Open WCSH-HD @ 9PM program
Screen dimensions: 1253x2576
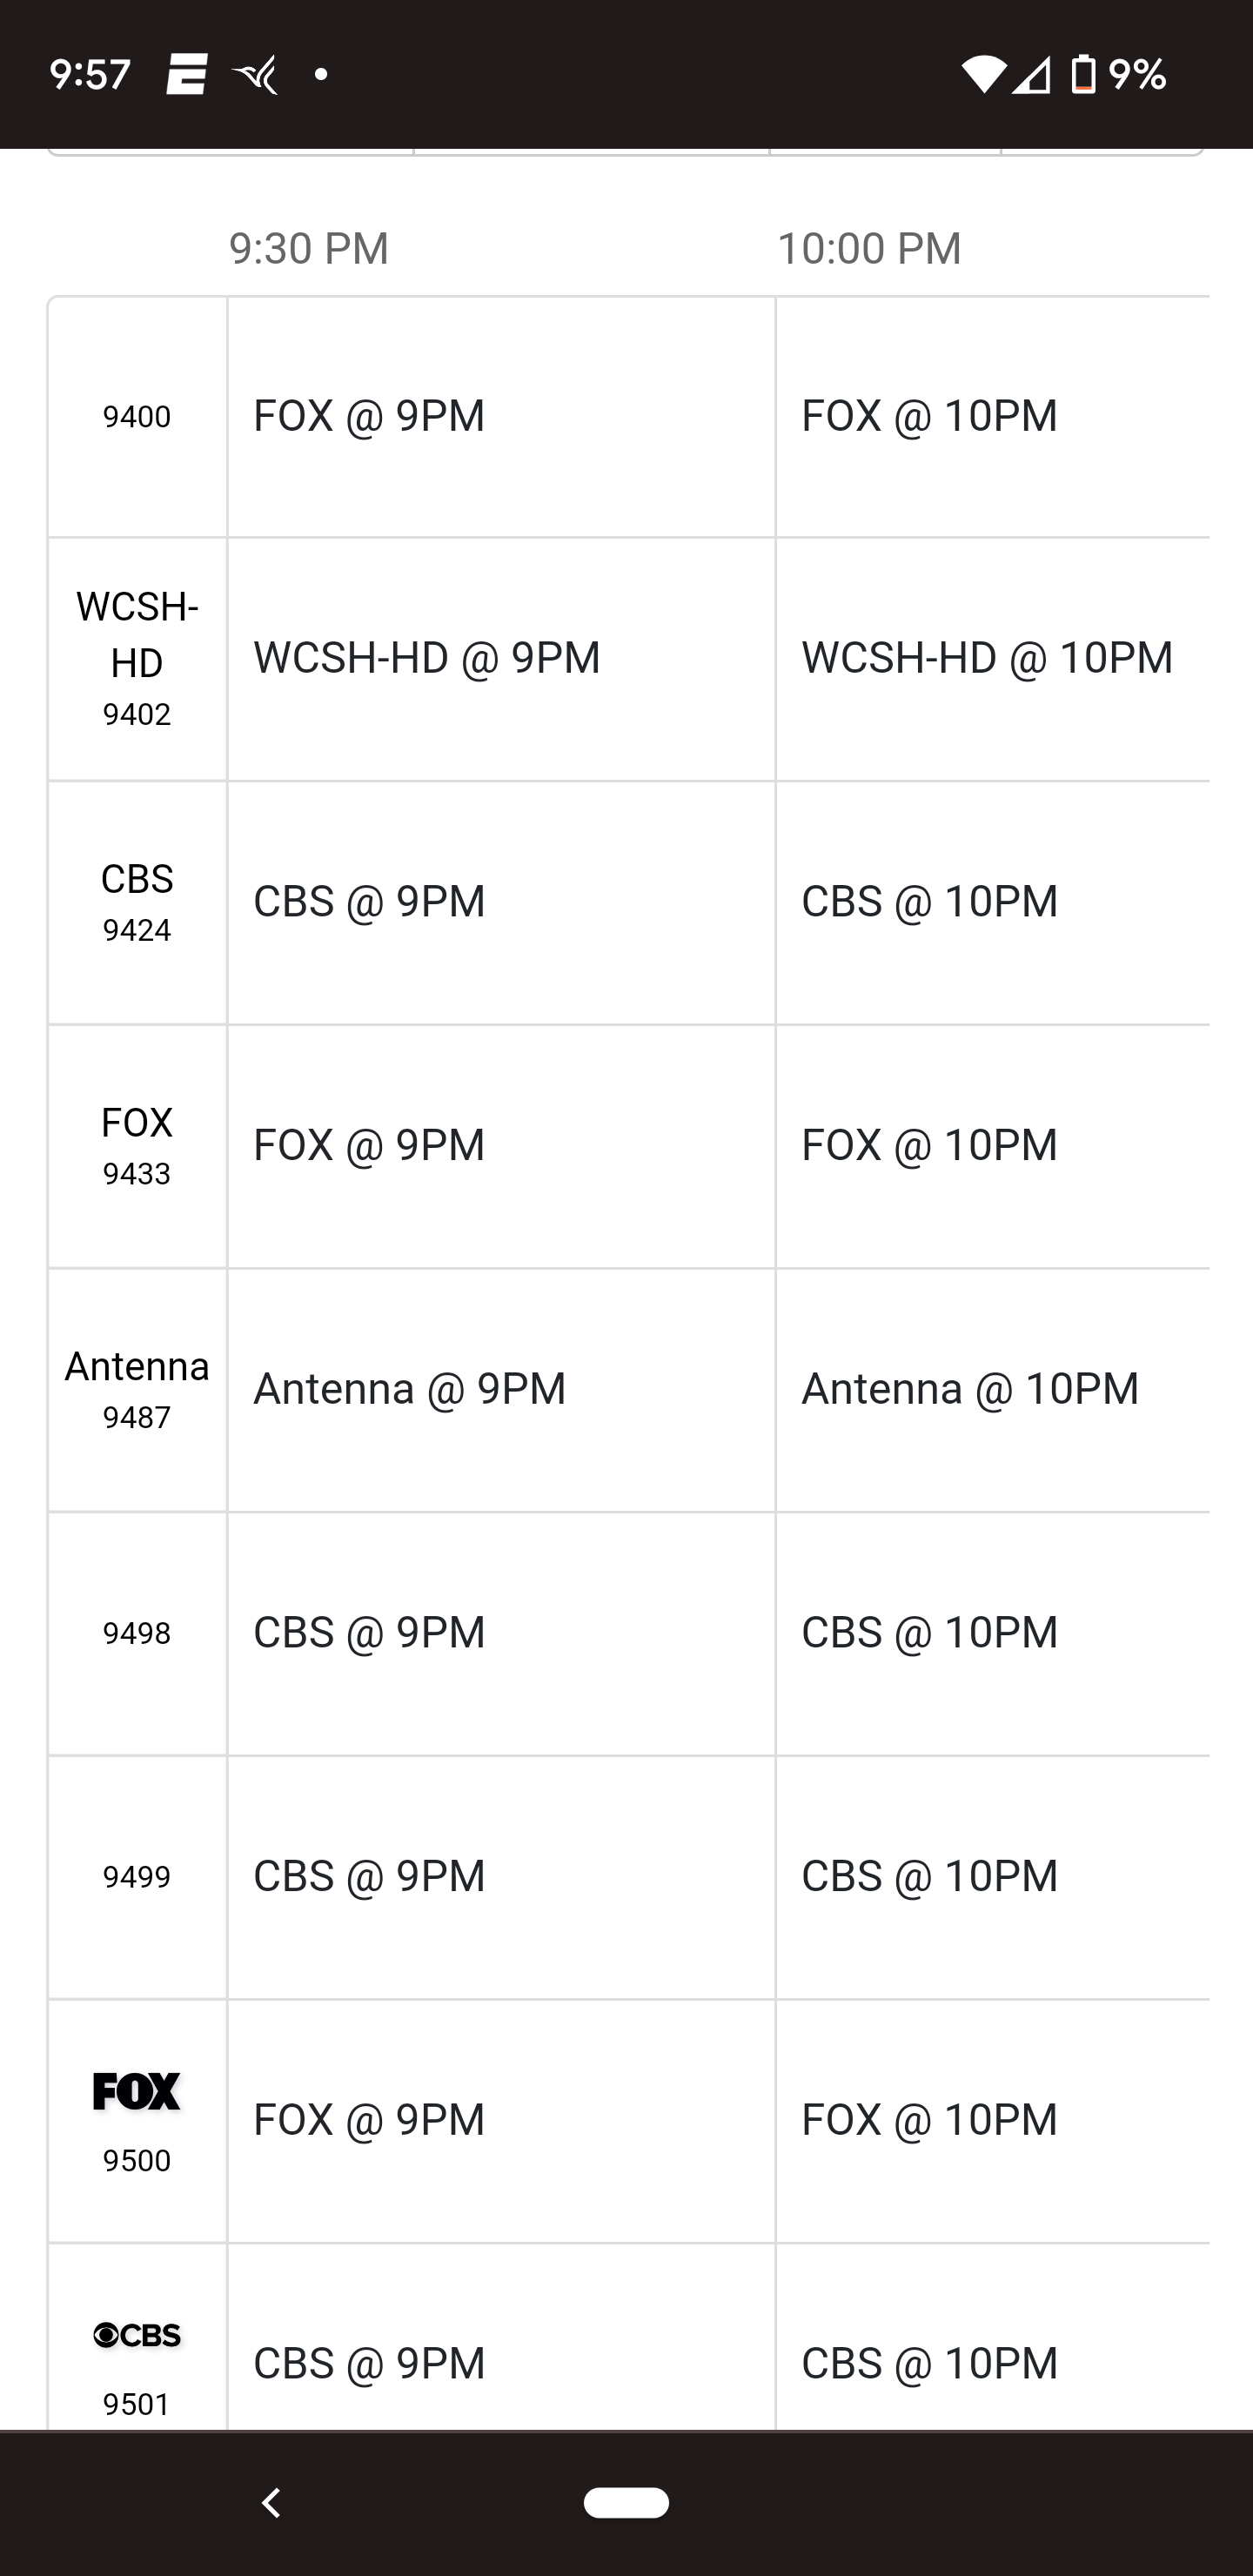click(500, 658)
